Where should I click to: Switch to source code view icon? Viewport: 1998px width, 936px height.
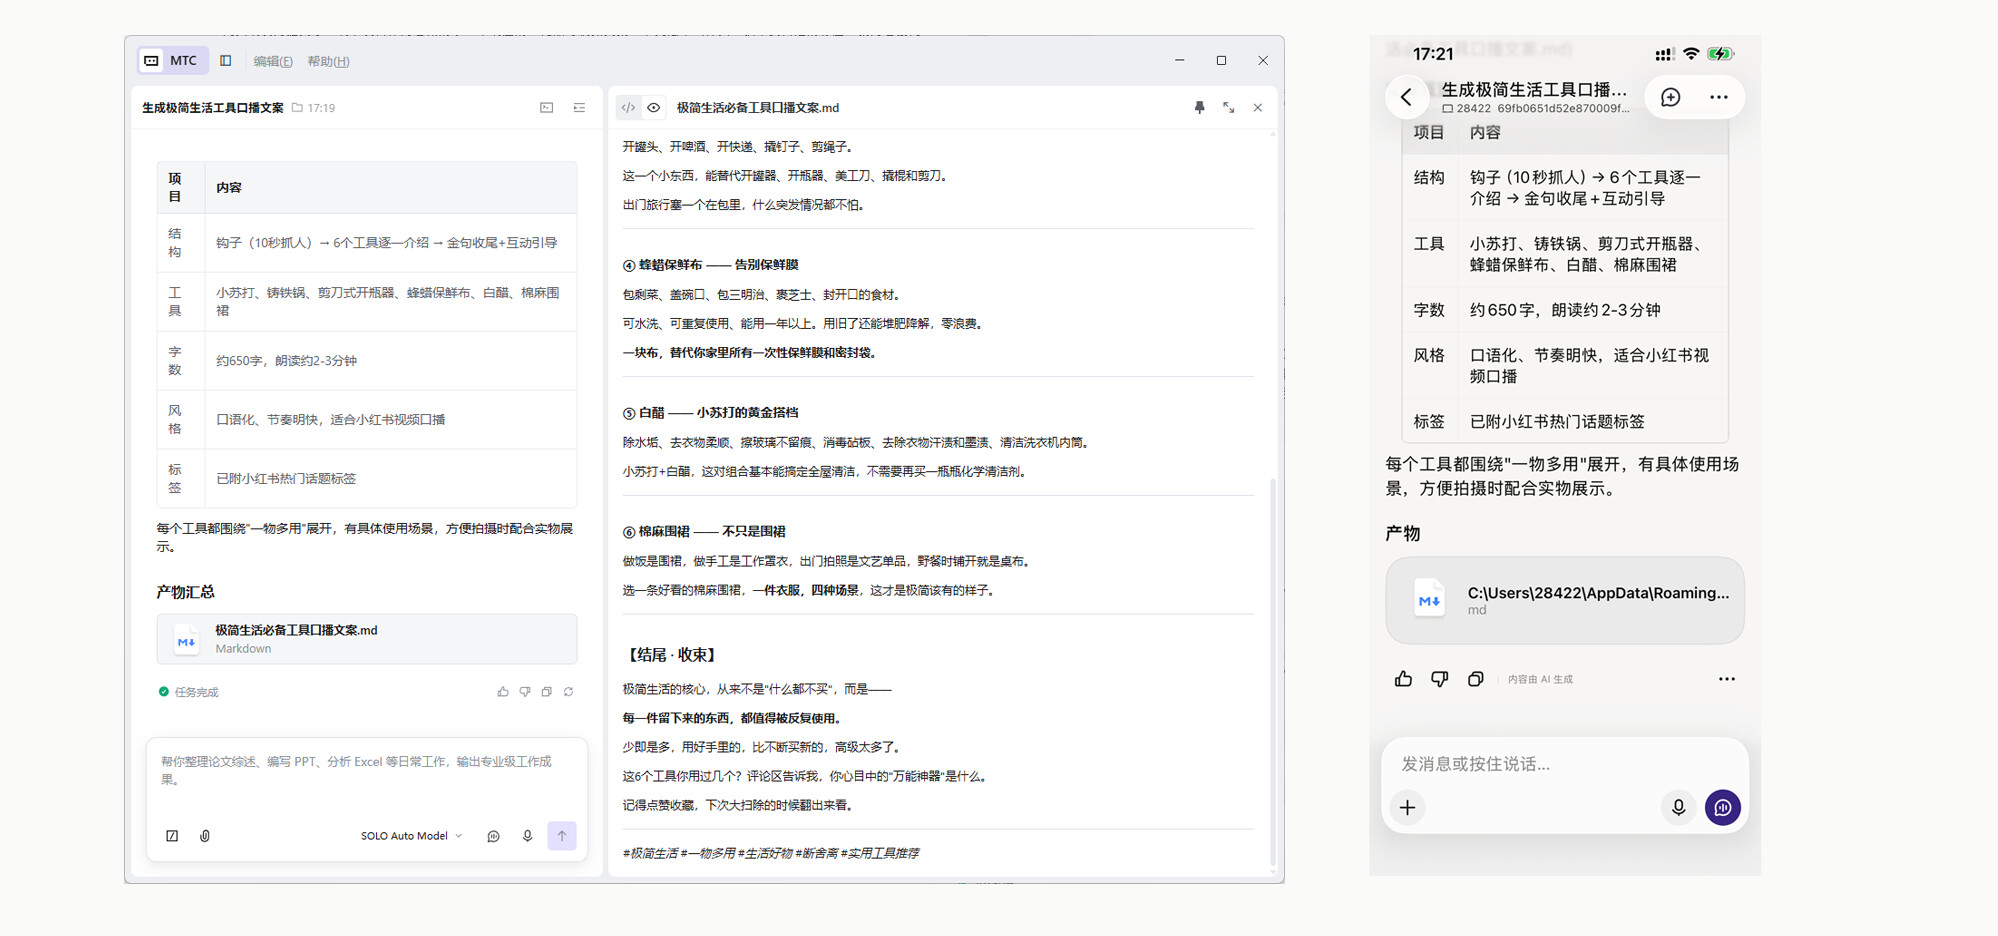pyautogui.click(x=628, y=107)
